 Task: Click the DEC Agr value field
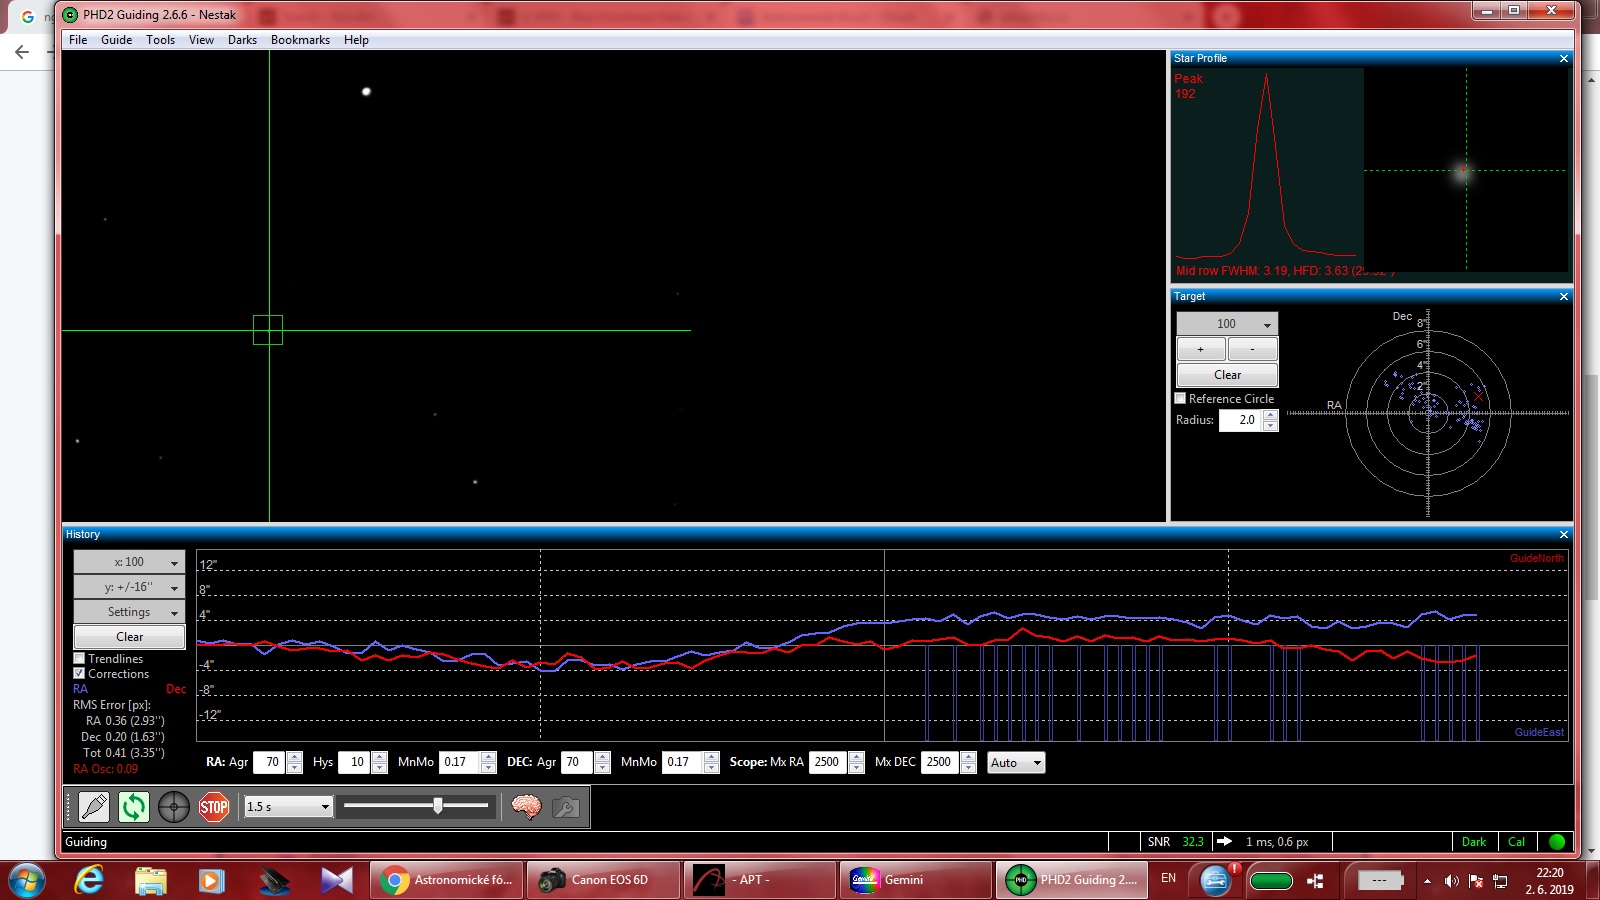click(577, 762)
